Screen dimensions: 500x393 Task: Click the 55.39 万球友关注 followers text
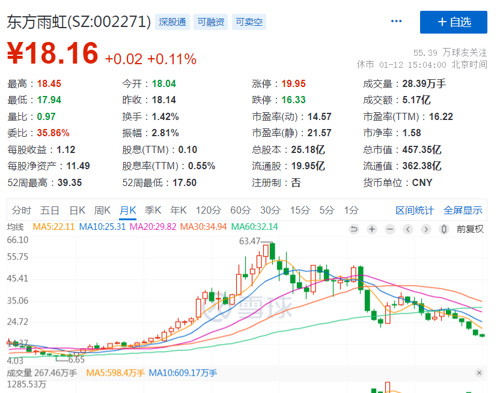(x=450, y=53)
